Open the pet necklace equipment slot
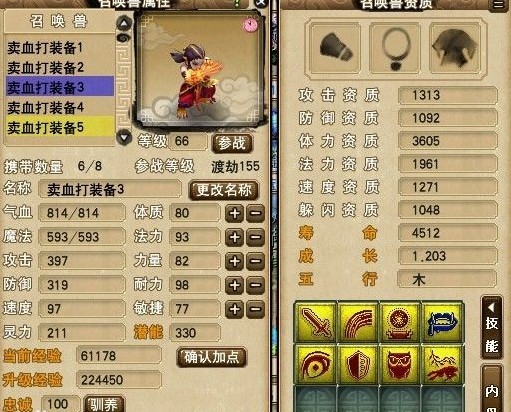The image size is (511, 412). click(x=395, y=49)
